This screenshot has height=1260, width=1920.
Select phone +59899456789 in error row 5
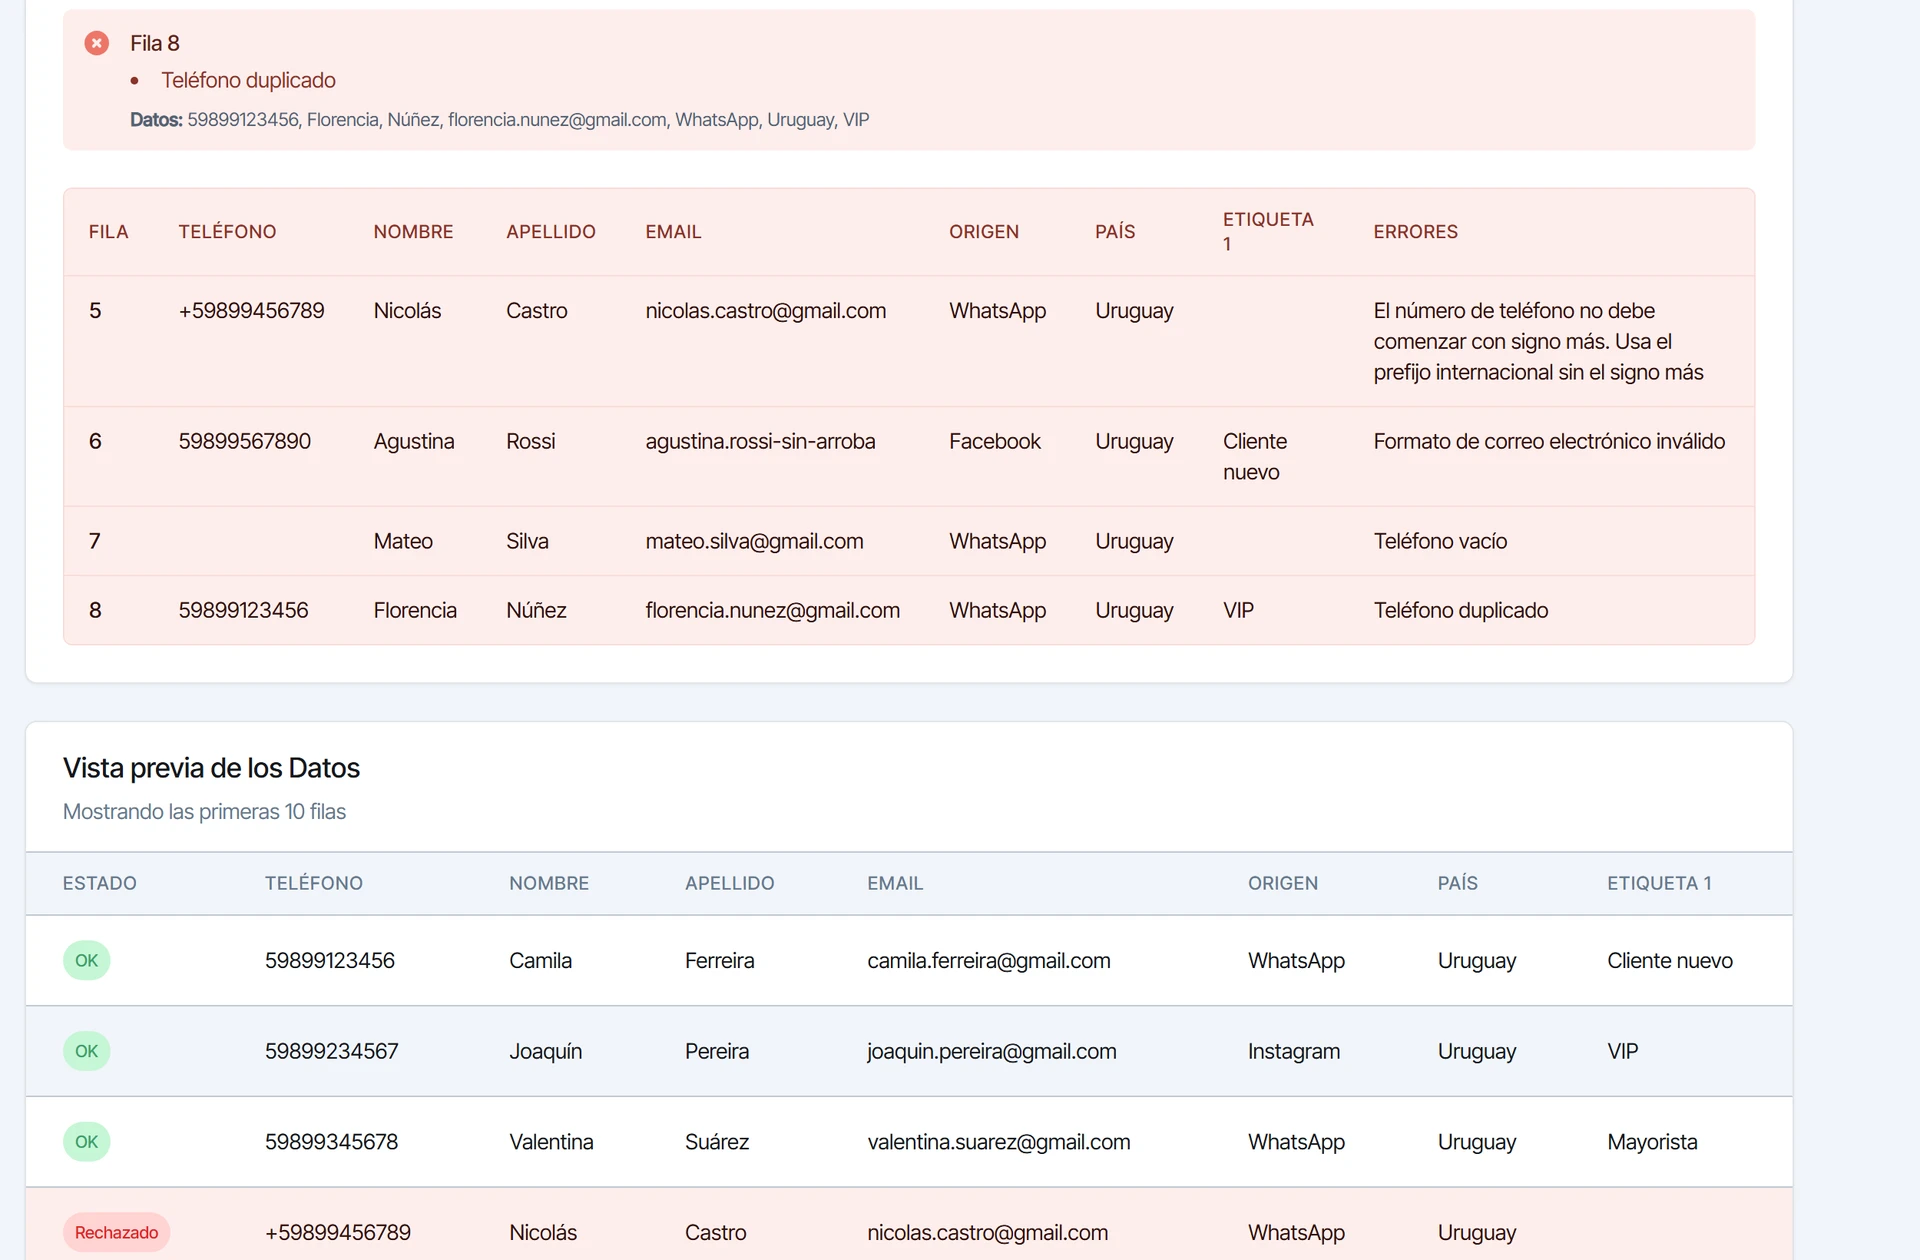(x=251, y=311)
